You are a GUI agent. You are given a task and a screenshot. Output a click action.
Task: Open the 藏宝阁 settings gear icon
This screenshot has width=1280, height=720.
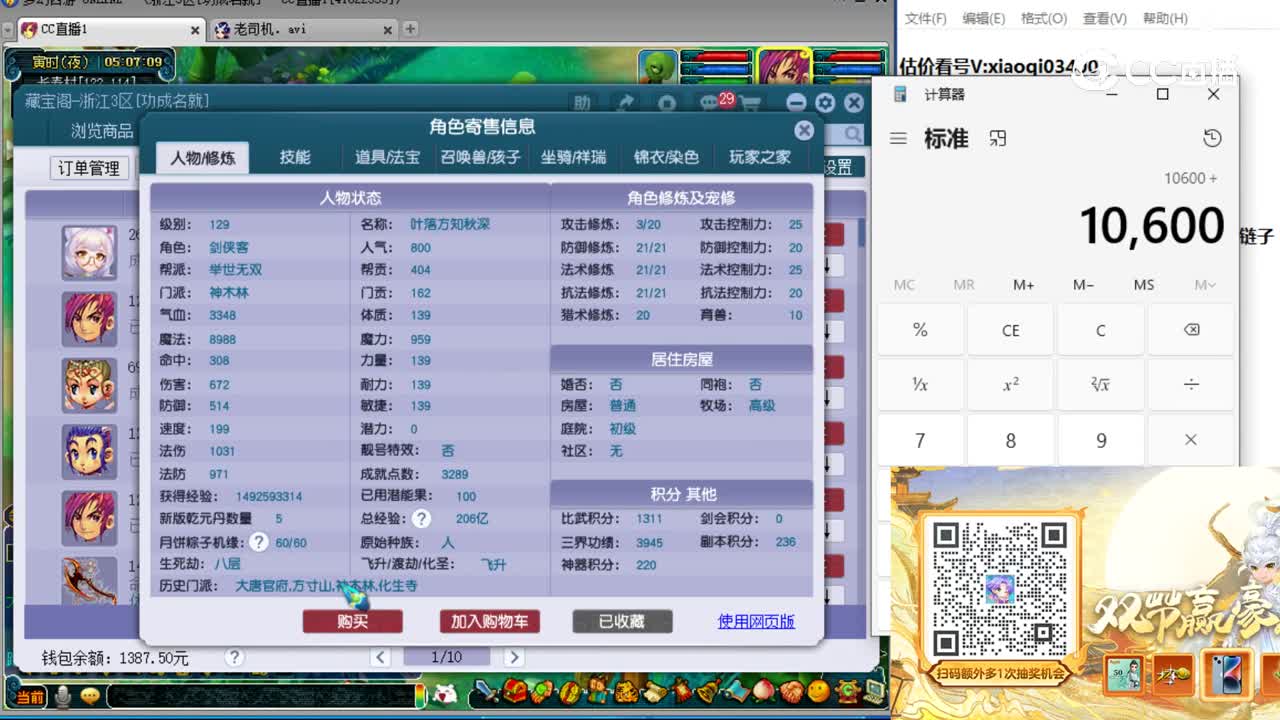coord(825,103)
